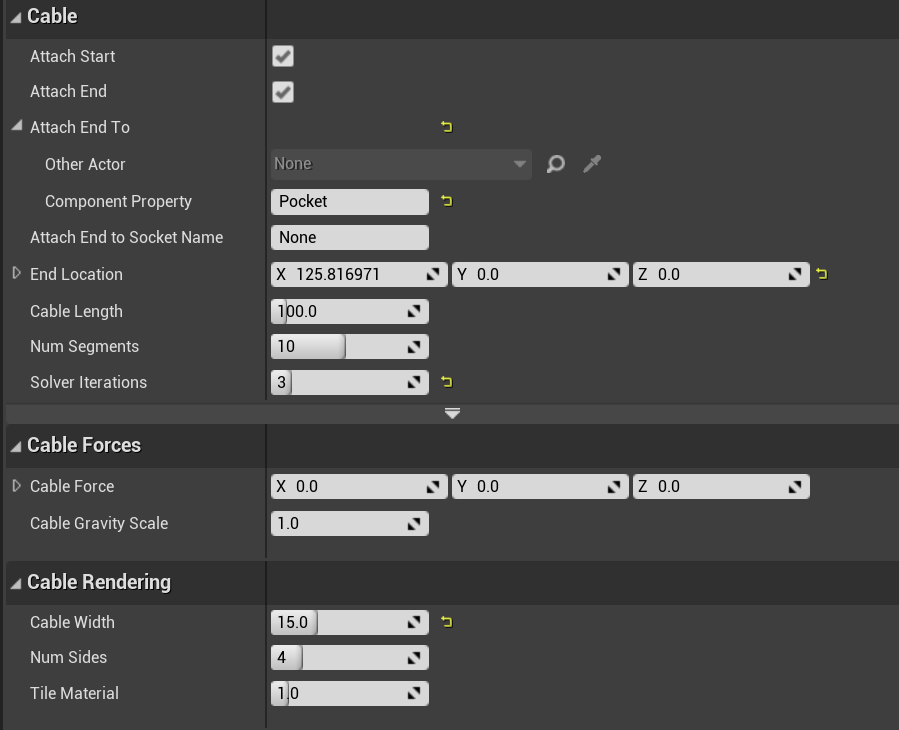899x730 pixels.
Task: Click spin arrow in Cable Force Y field
Action: (614, 487)
